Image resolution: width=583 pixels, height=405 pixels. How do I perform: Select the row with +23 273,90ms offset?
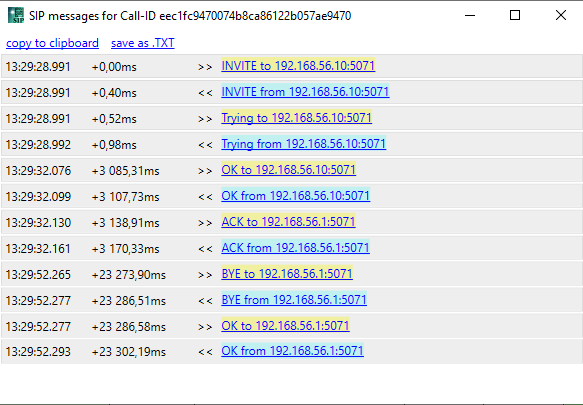pos(292,274)
